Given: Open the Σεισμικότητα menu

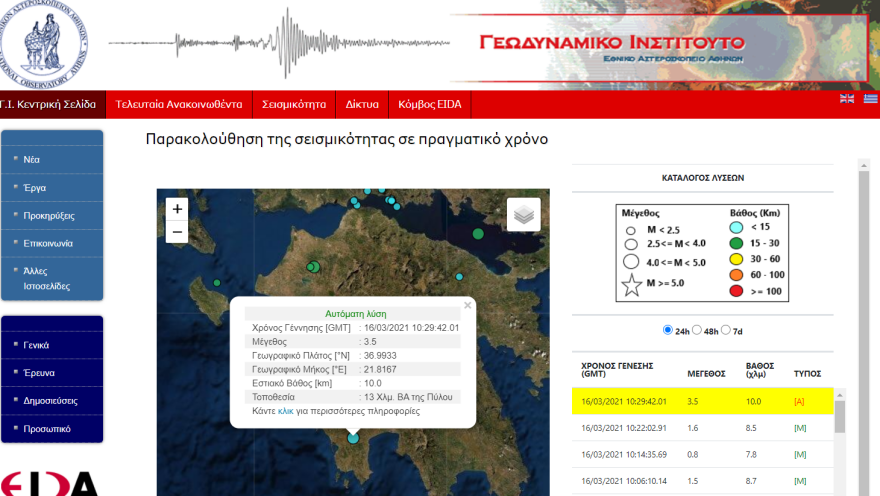Looking at the screenshot, I should [x=294, y=104].
